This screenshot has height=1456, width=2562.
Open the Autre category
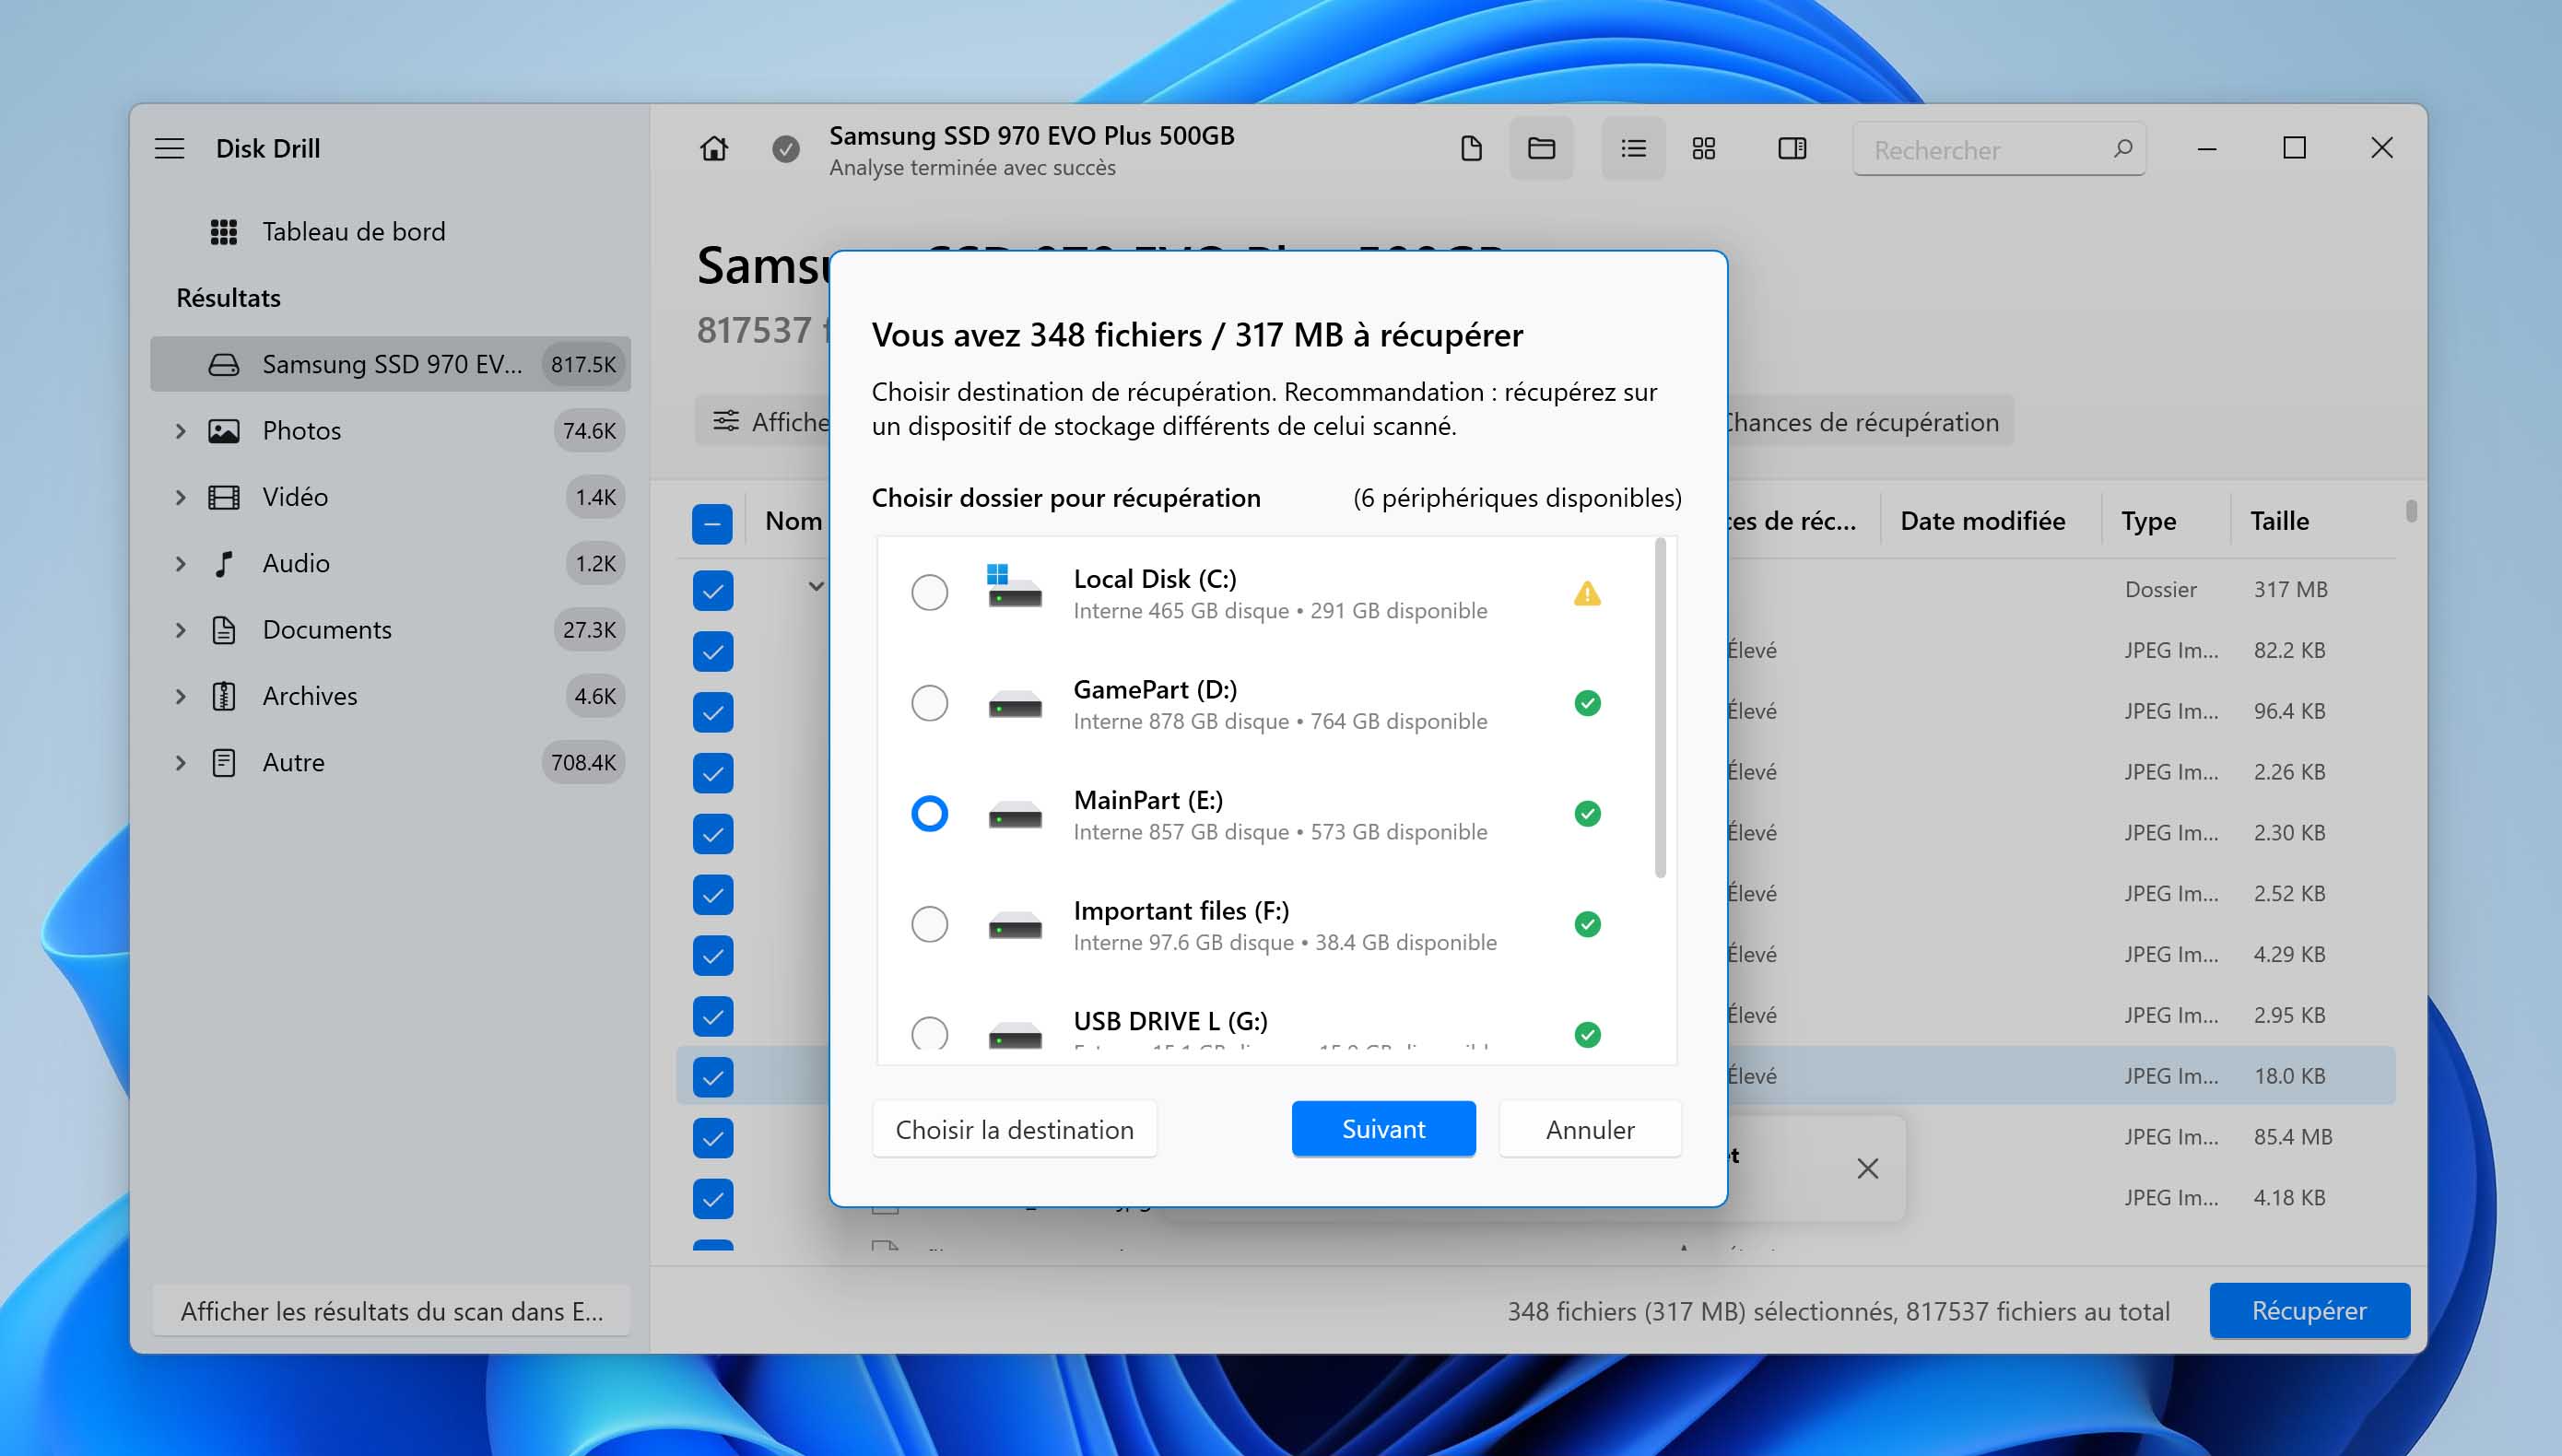[x=293, y=762]
